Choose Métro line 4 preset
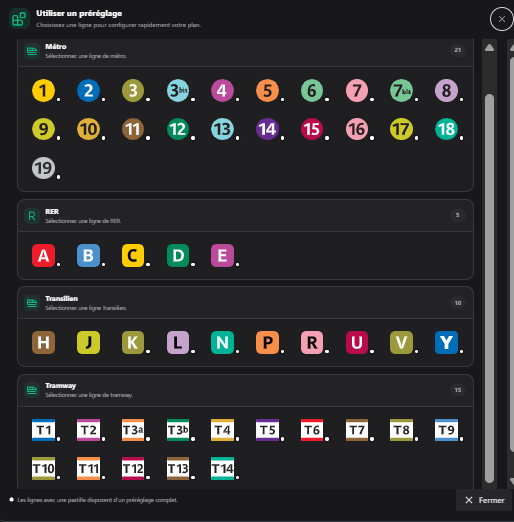This screenshot has height=522, width=514. (222, 90)
